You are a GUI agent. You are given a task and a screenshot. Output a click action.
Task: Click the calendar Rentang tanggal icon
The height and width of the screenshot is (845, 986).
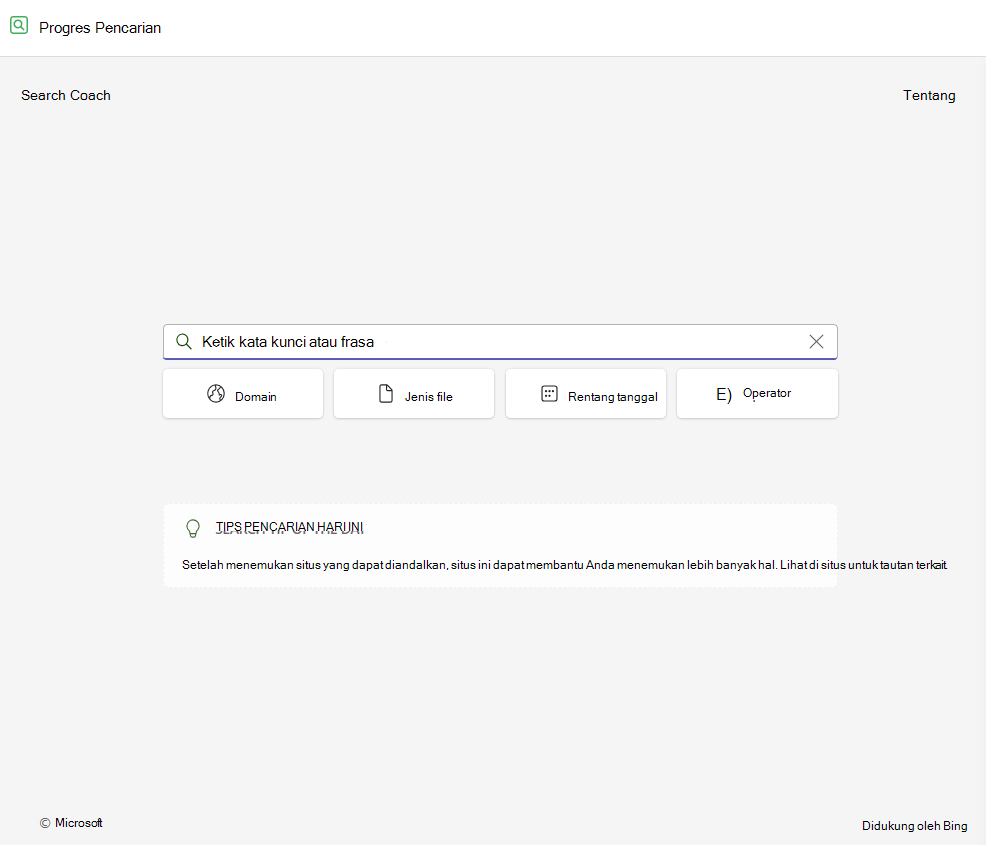coord(549,394)
